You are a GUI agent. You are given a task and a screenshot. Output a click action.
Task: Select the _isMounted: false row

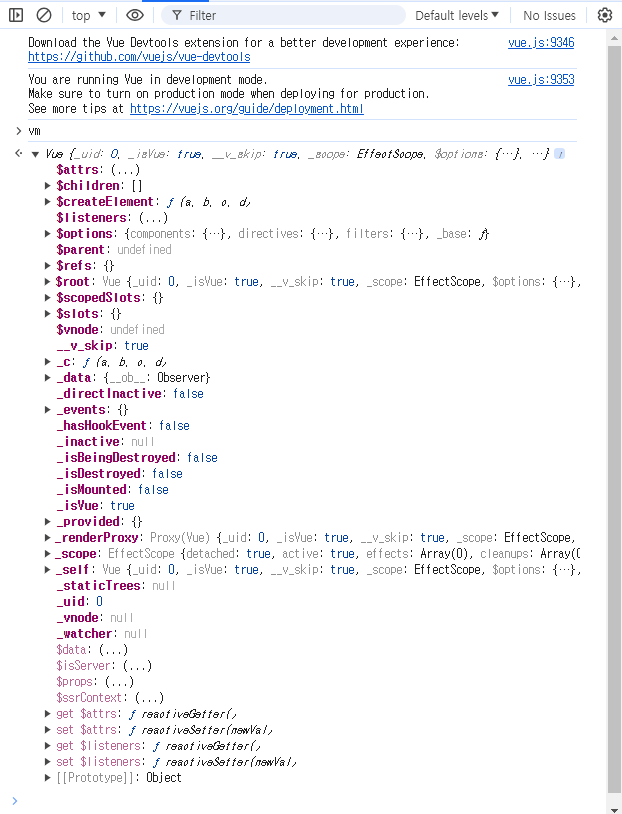(x=113, y=490)
